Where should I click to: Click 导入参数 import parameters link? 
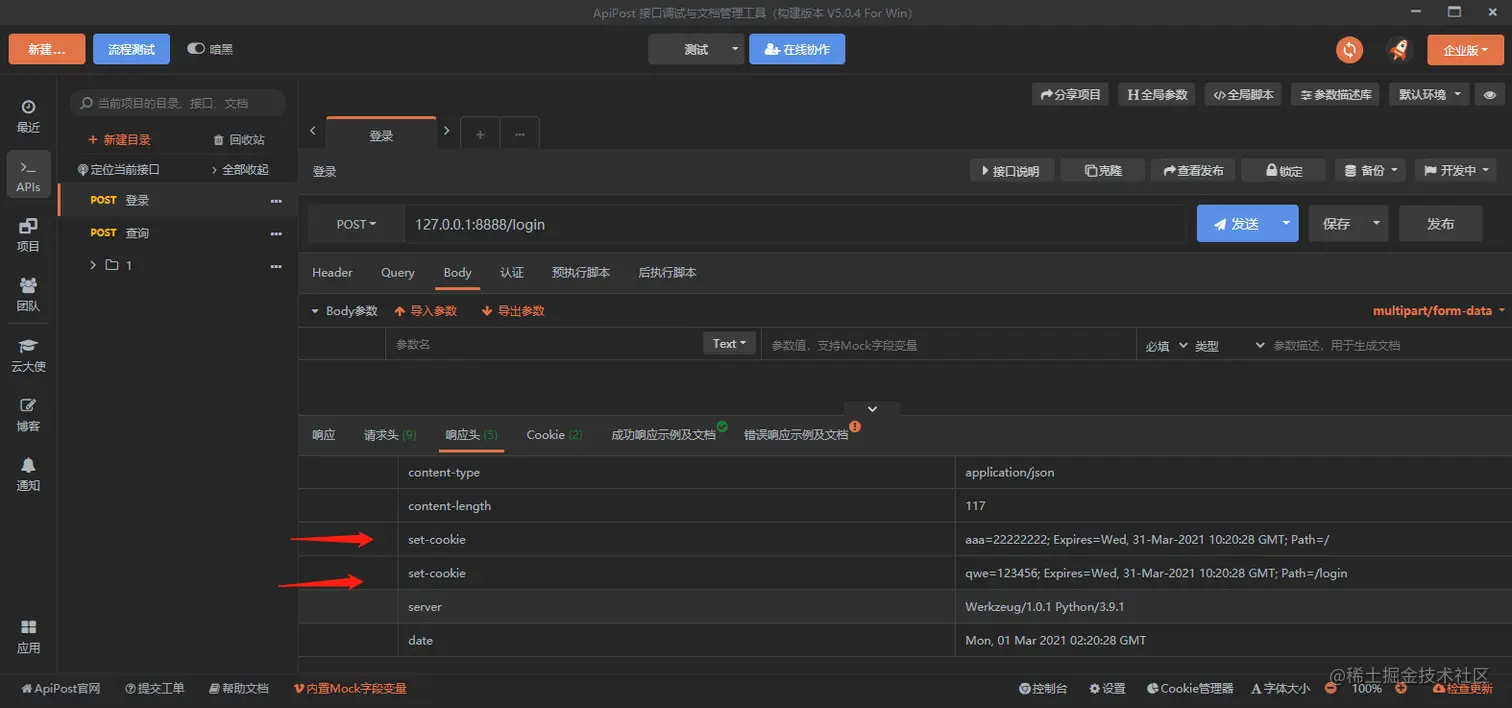426,311
